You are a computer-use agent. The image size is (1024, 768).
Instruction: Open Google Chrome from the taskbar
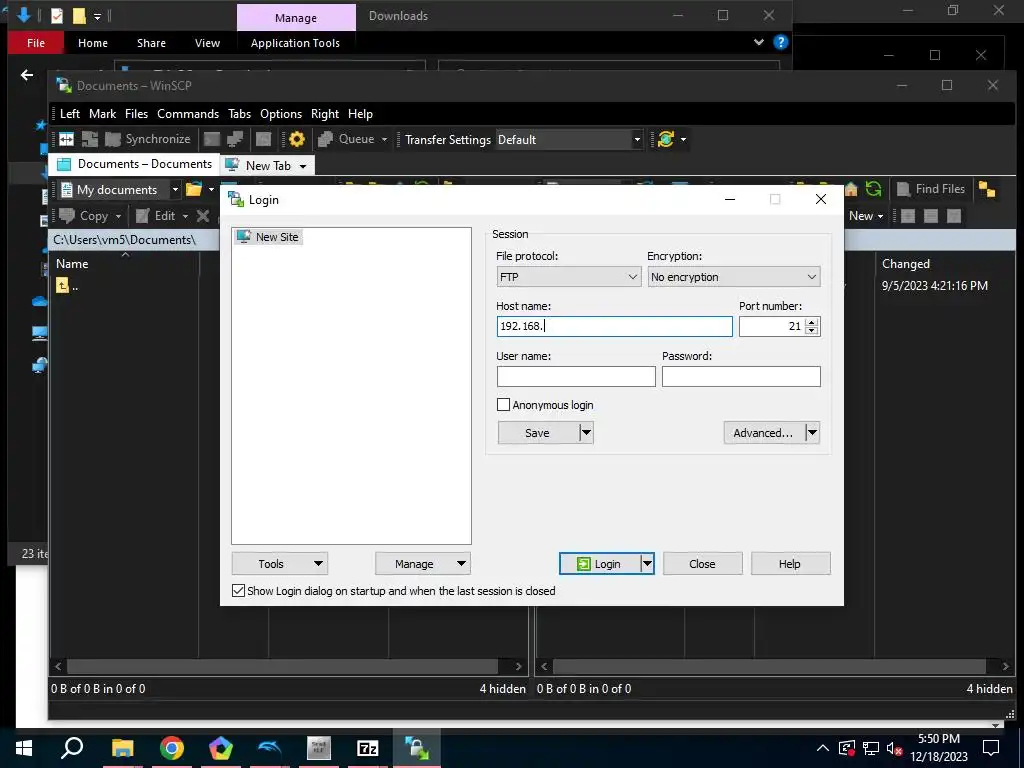point(172,748)
